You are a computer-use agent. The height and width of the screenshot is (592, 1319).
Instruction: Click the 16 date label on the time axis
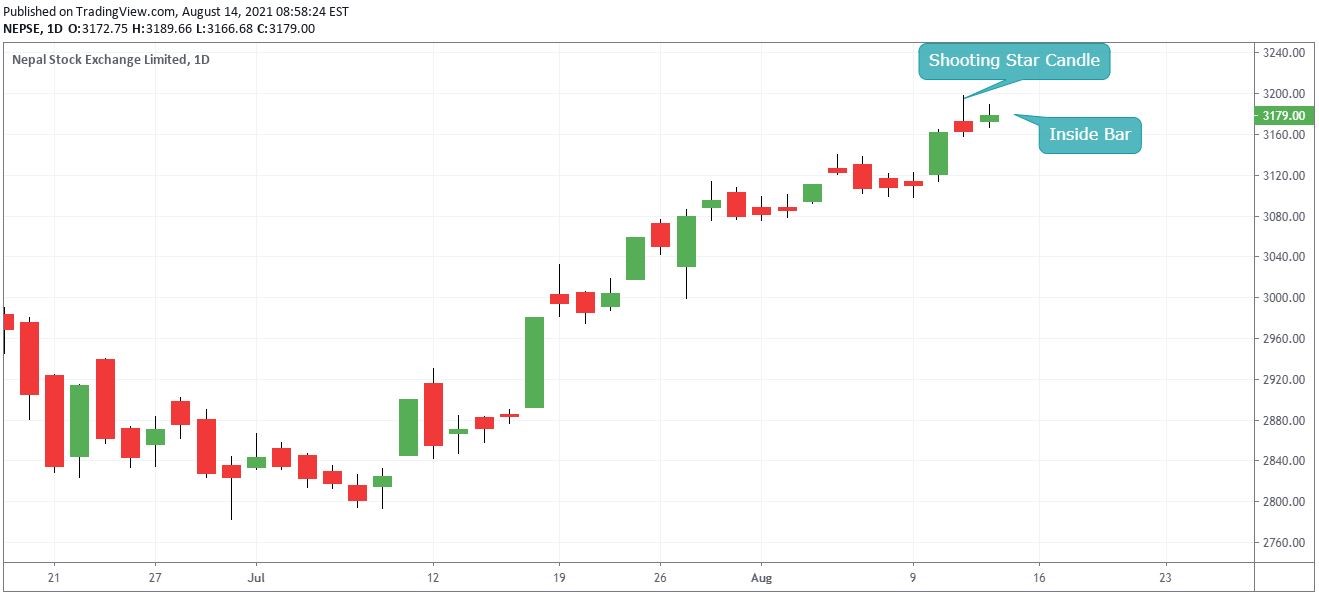(x=1039, y=578)
